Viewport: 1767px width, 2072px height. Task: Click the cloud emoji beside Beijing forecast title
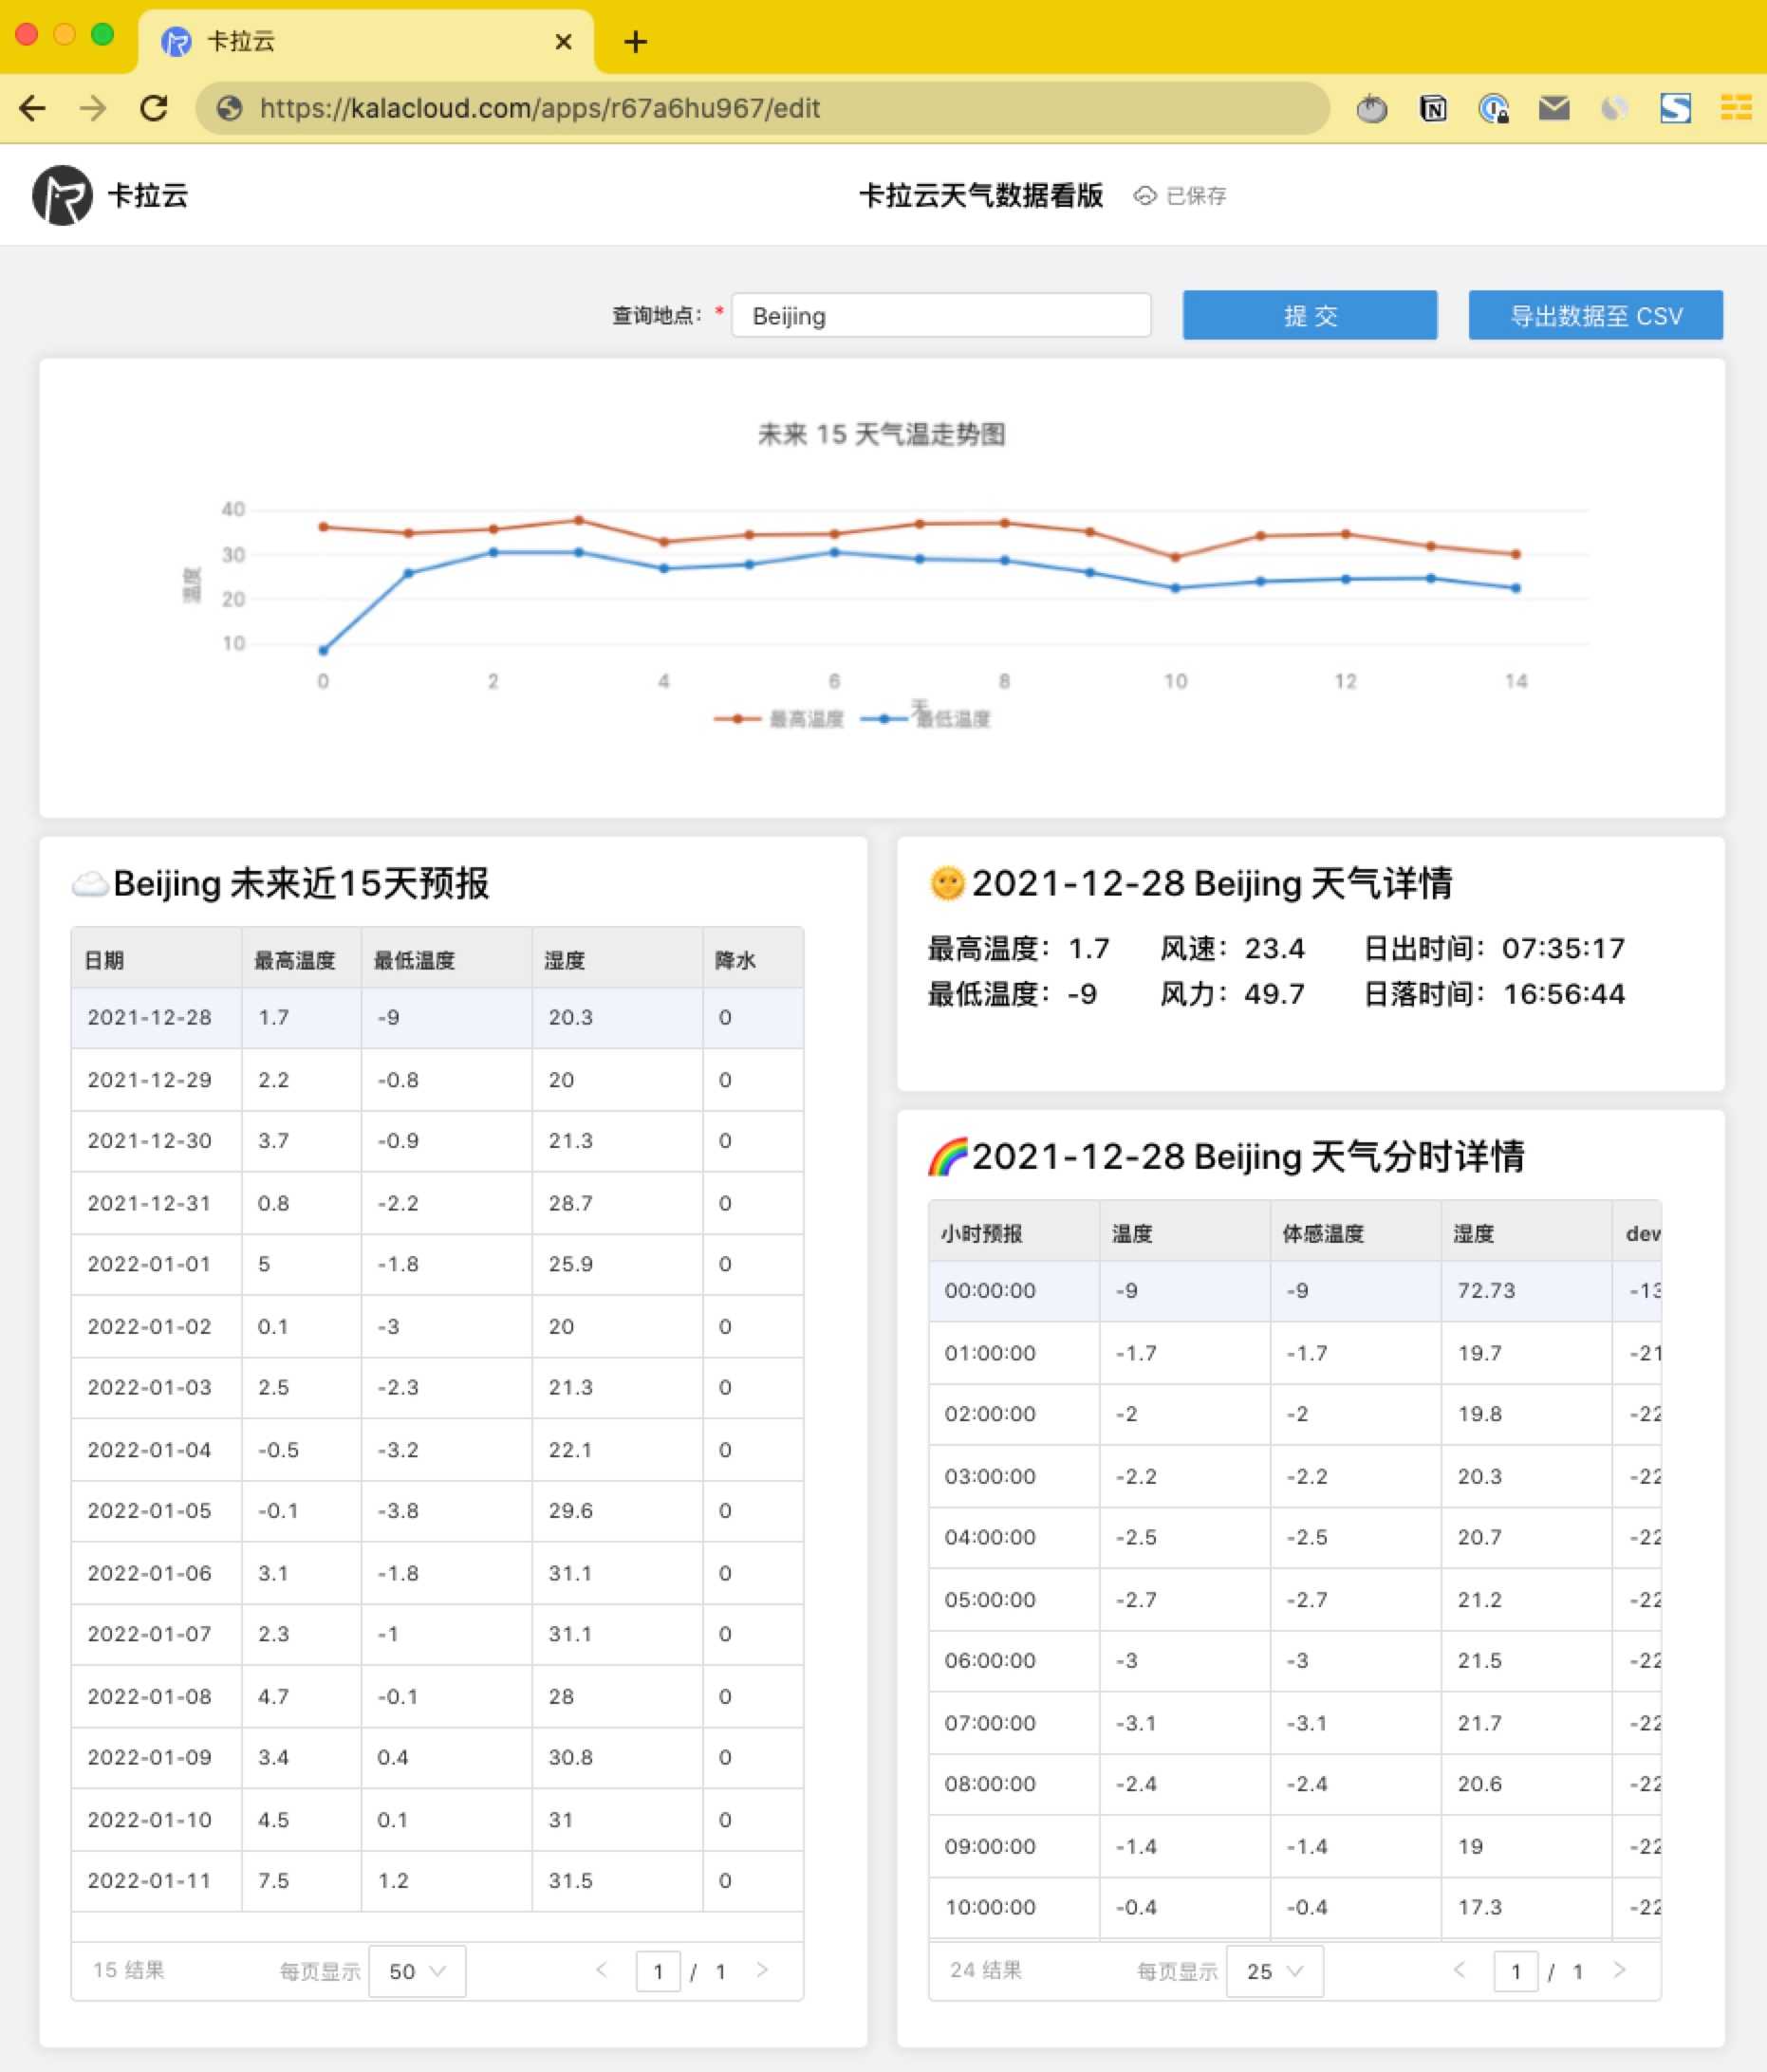(90, 884)
